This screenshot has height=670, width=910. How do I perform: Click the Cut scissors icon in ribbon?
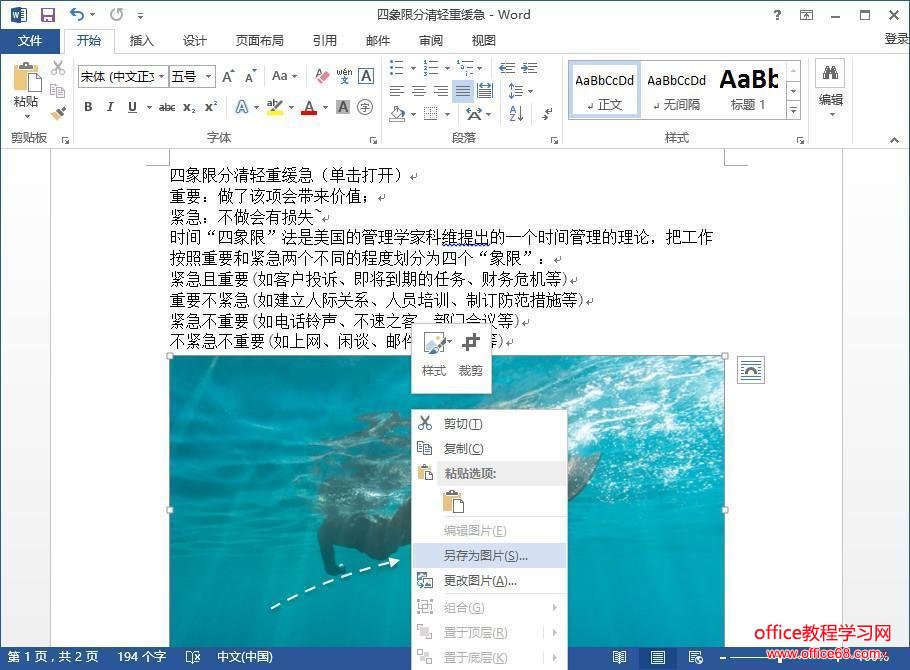click(x=58, y=68)
